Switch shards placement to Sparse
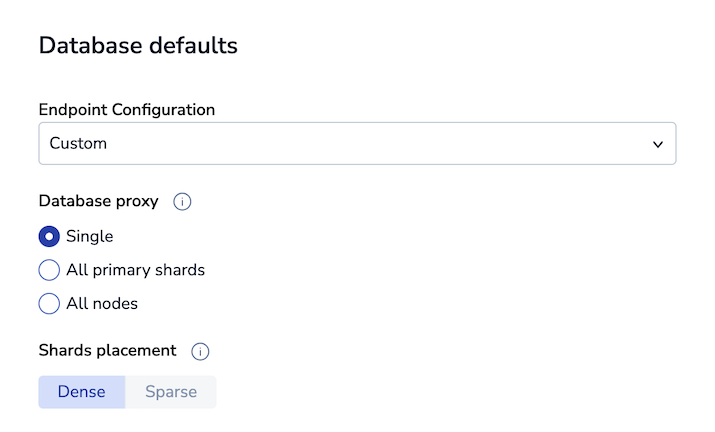The height and width of the screenshot is (432, 715). [171, 392]
